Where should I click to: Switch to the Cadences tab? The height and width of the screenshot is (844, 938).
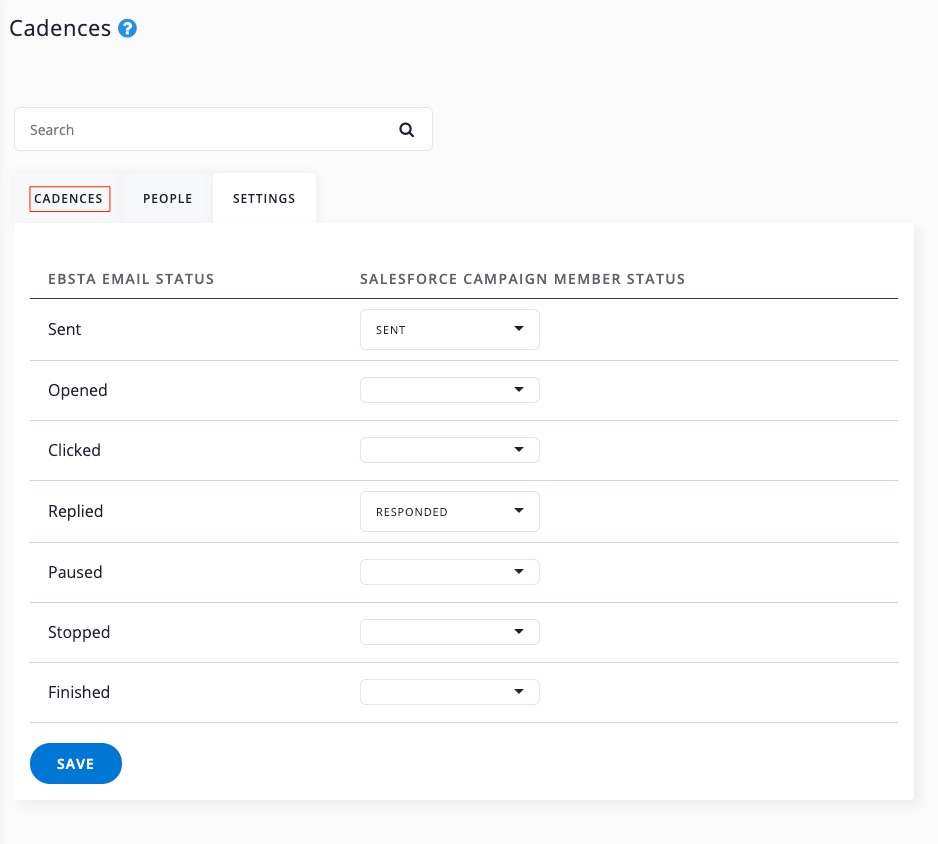pyautogui.click(x=69, y=199)
